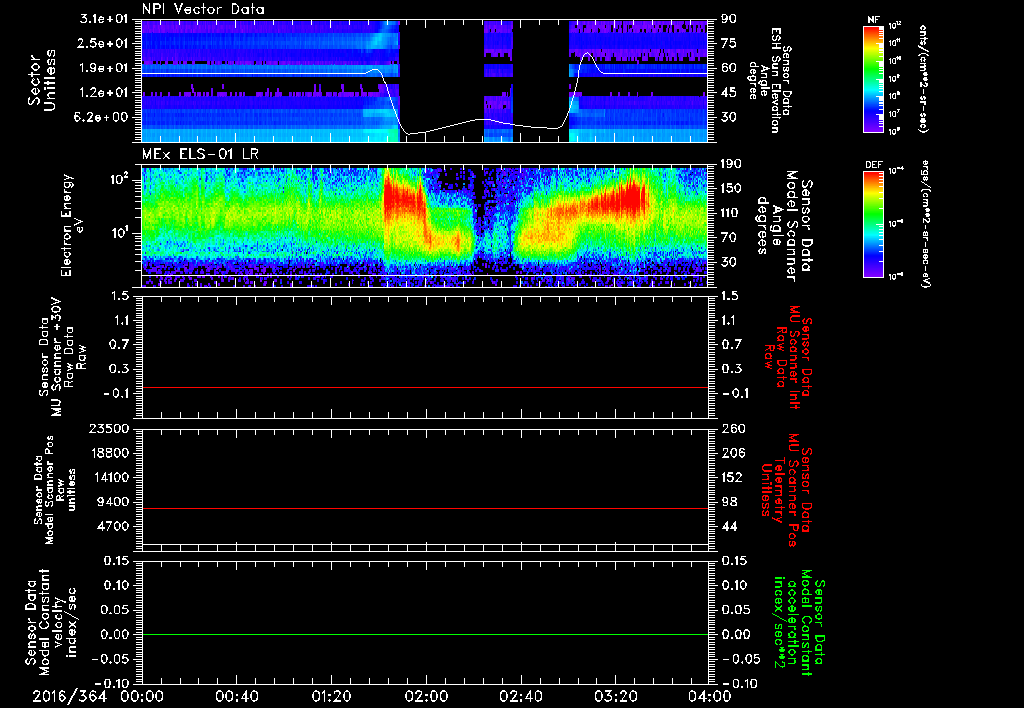
Task: Click the '3.1e+01' sector tick label
Action: pyautogui.click(x=103, y=19)
